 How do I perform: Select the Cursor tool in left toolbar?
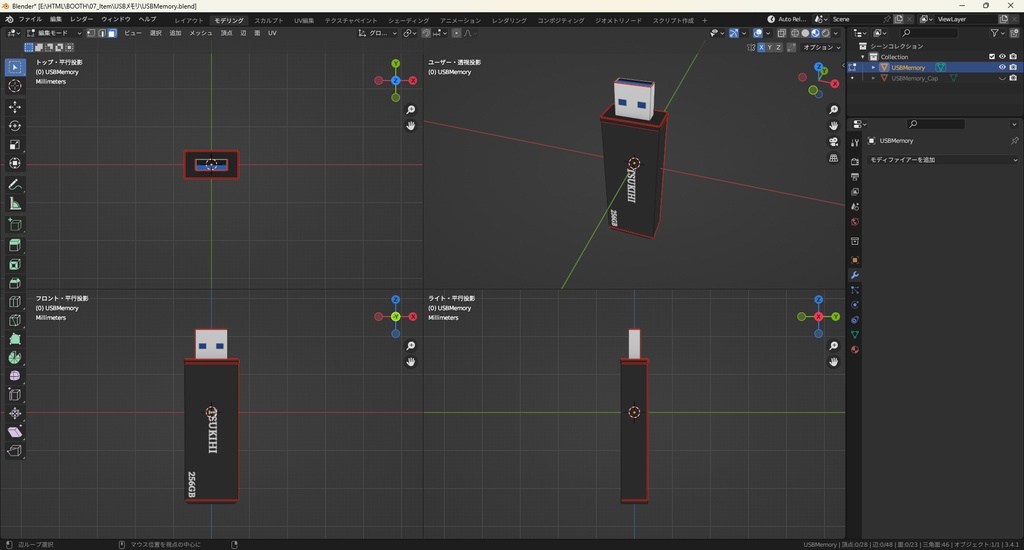tap(15, 86)
